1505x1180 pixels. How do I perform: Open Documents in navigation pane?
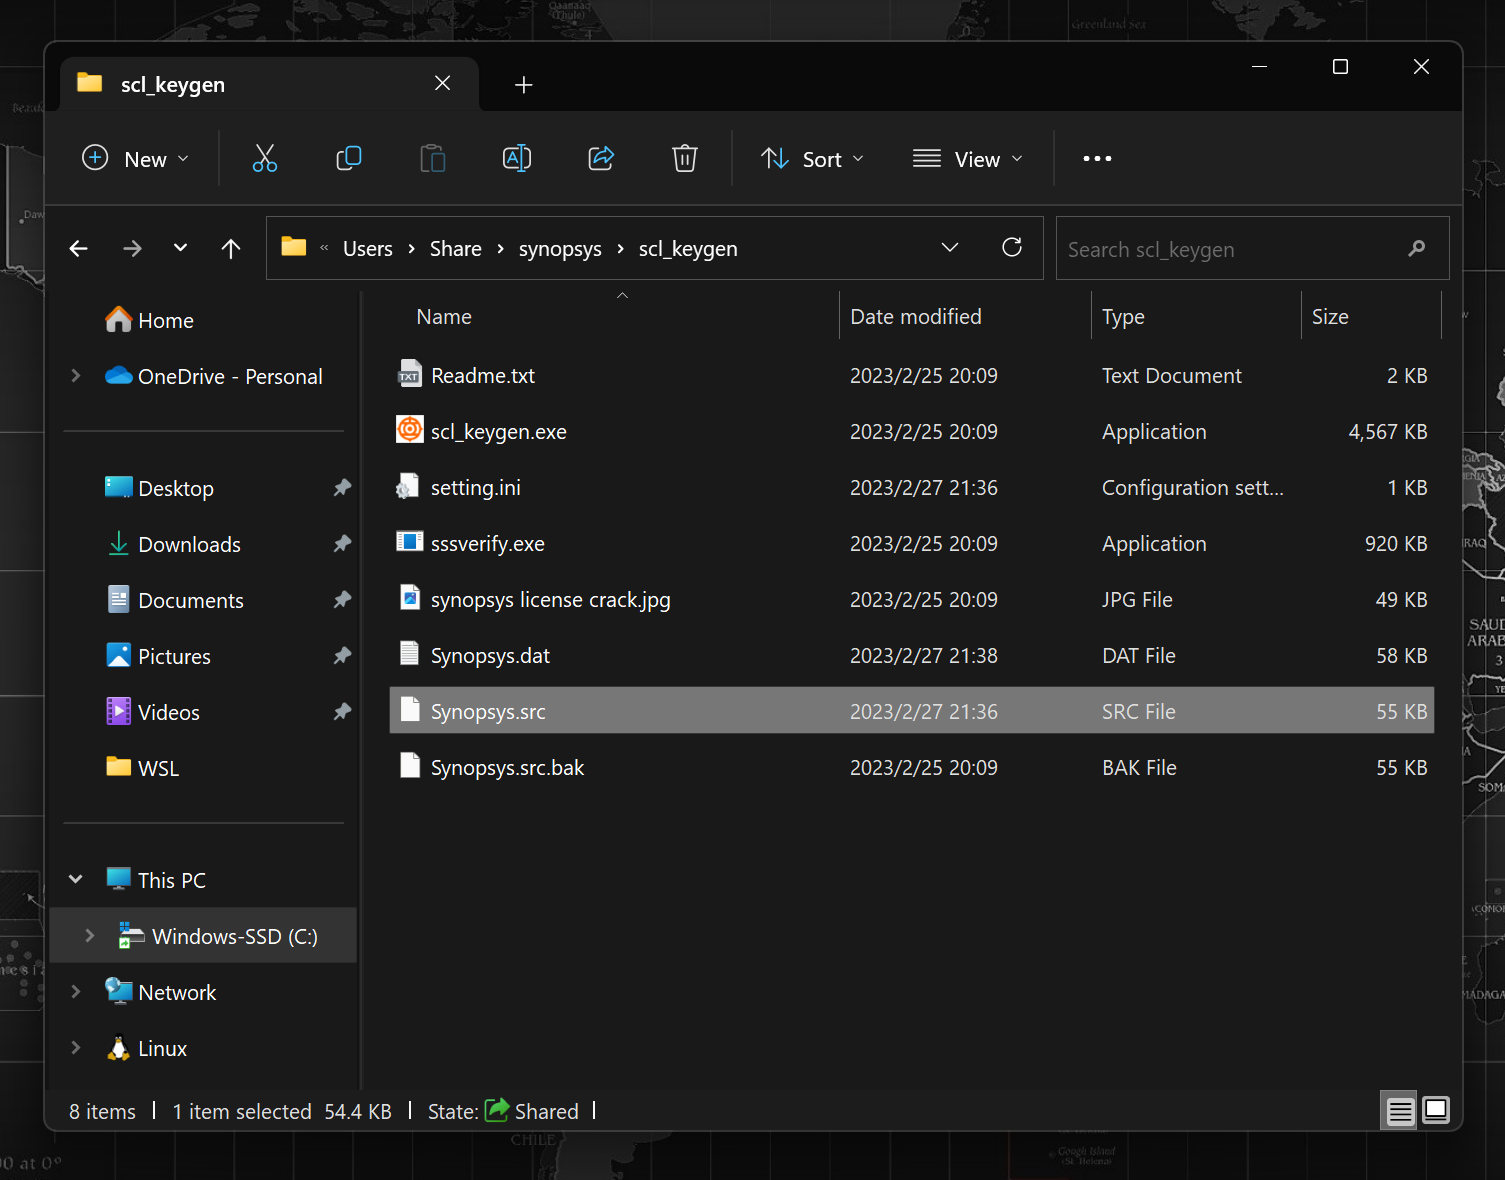point(190,600)
